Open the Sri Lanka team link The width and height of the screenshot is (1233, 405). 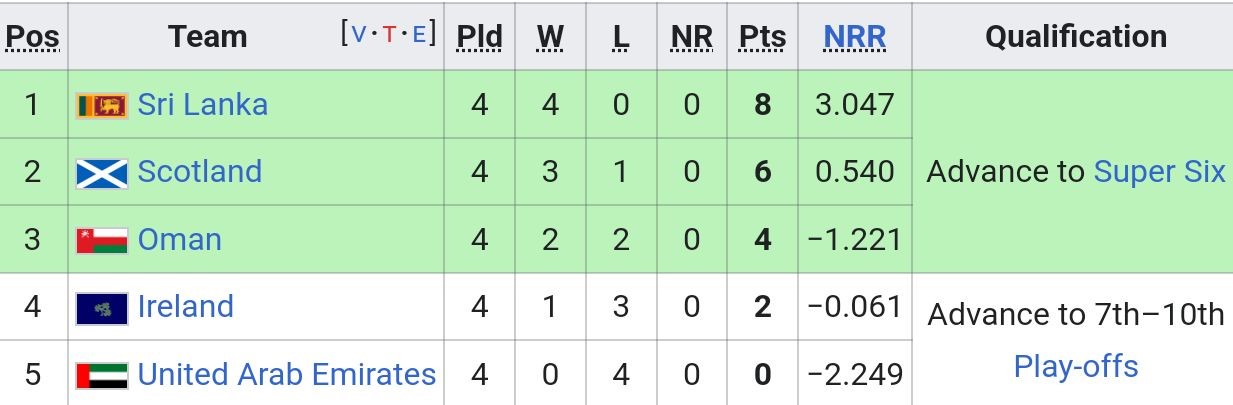pyautogui.click(x=203, y=104)
